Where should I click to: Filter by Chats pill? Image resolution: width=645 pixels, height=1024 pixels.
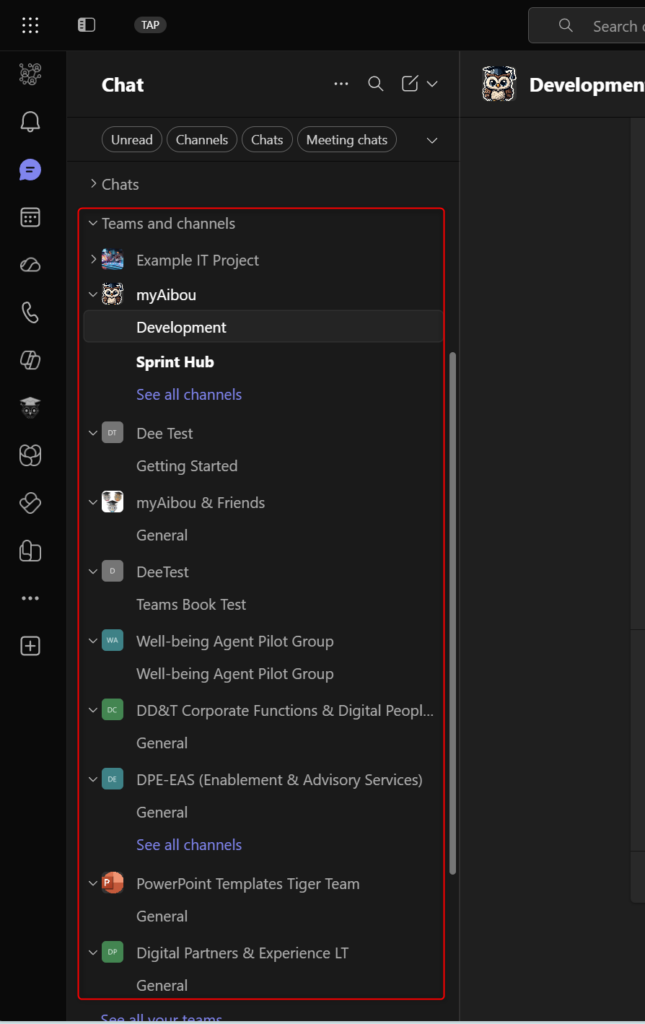(267, 140)
